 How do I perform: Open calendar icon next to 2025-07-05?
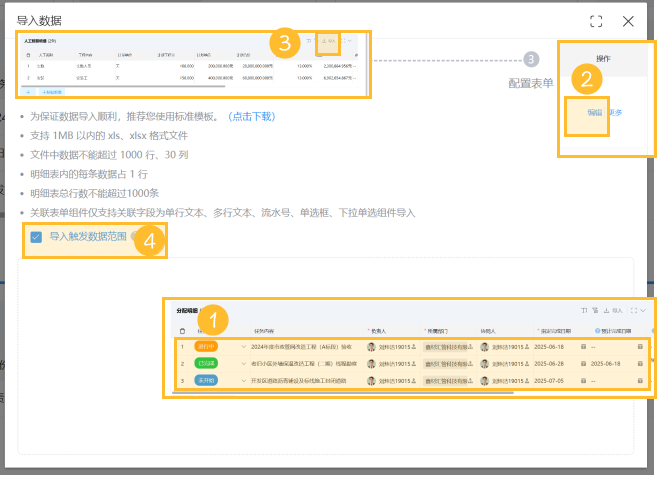coord(583,381)
